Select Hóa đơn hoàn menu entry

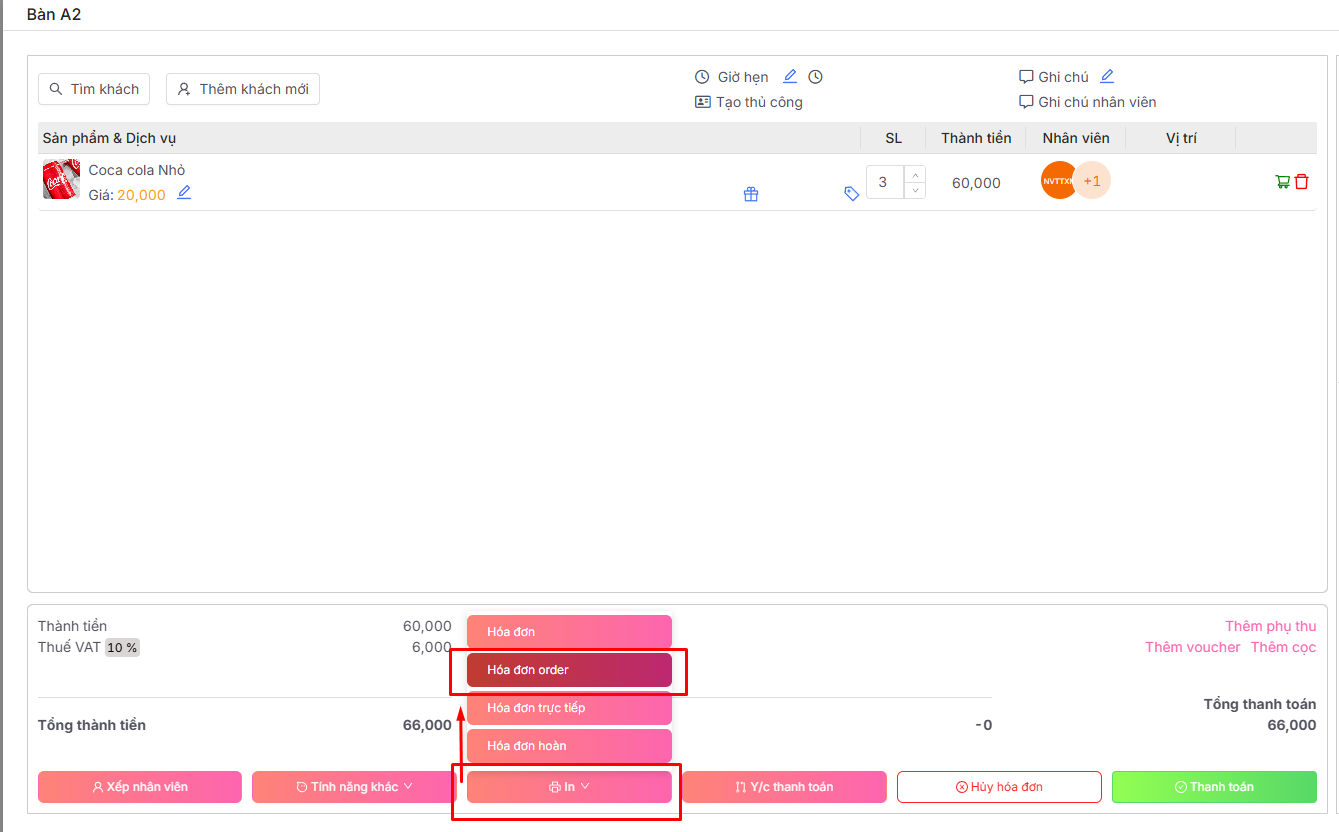click(x=569, y=746)
